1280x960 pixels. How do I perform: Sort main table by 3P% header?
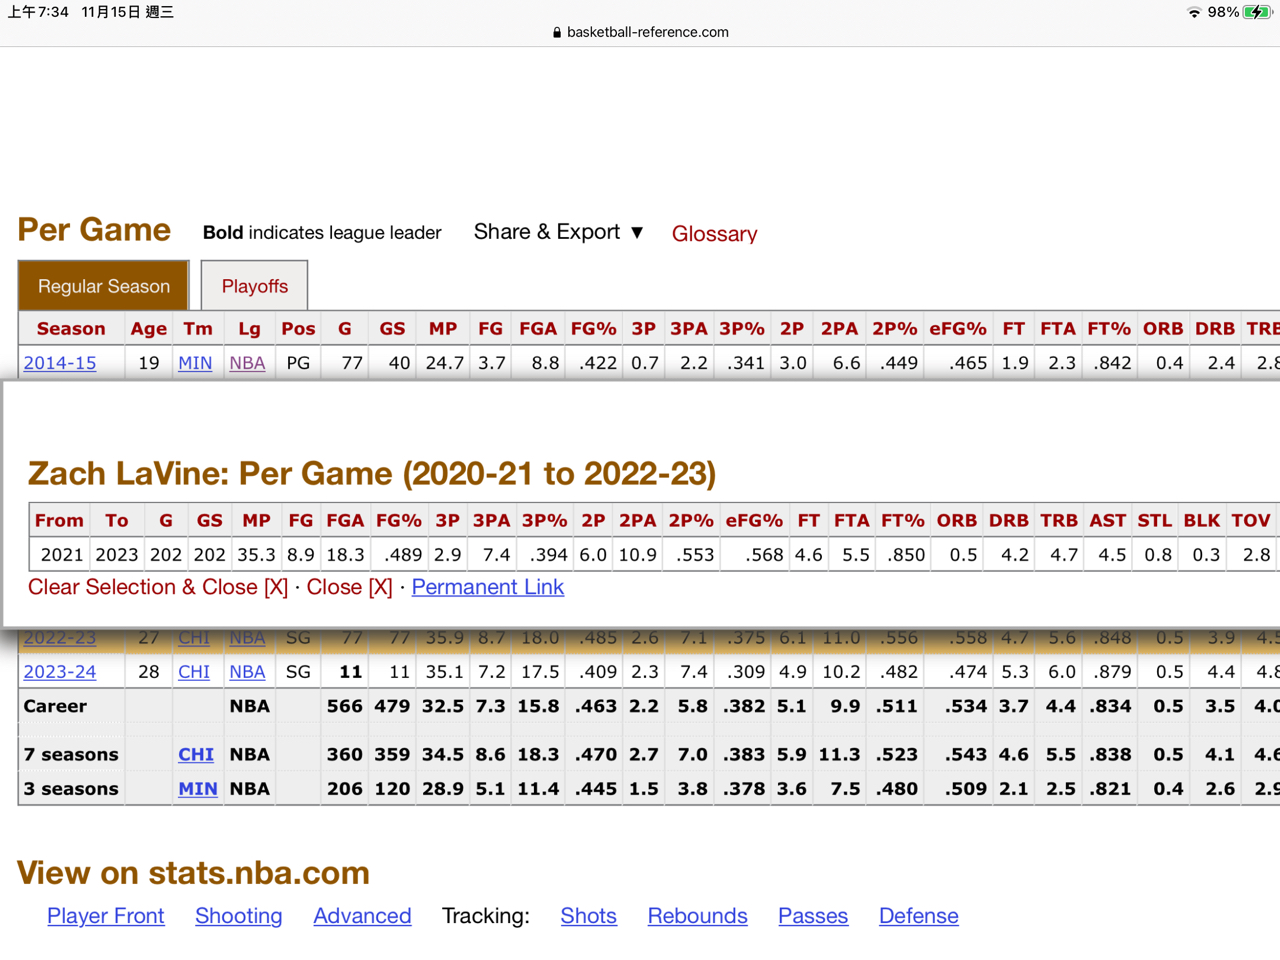click(x=742, y=329)
